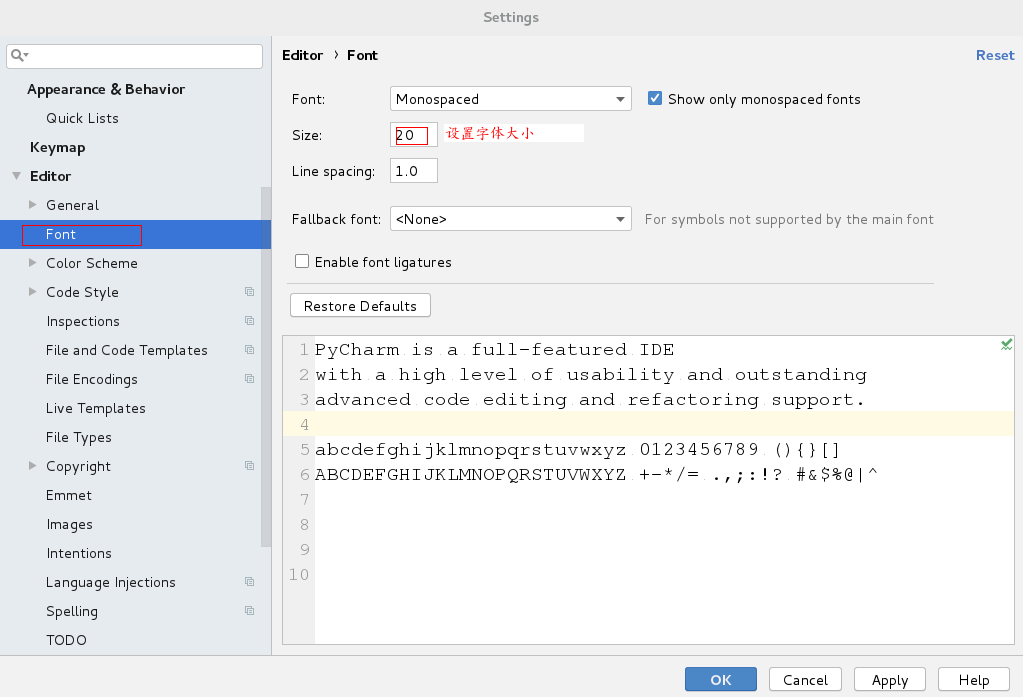Expand the Copyright tree node

(x=33, y=465)
